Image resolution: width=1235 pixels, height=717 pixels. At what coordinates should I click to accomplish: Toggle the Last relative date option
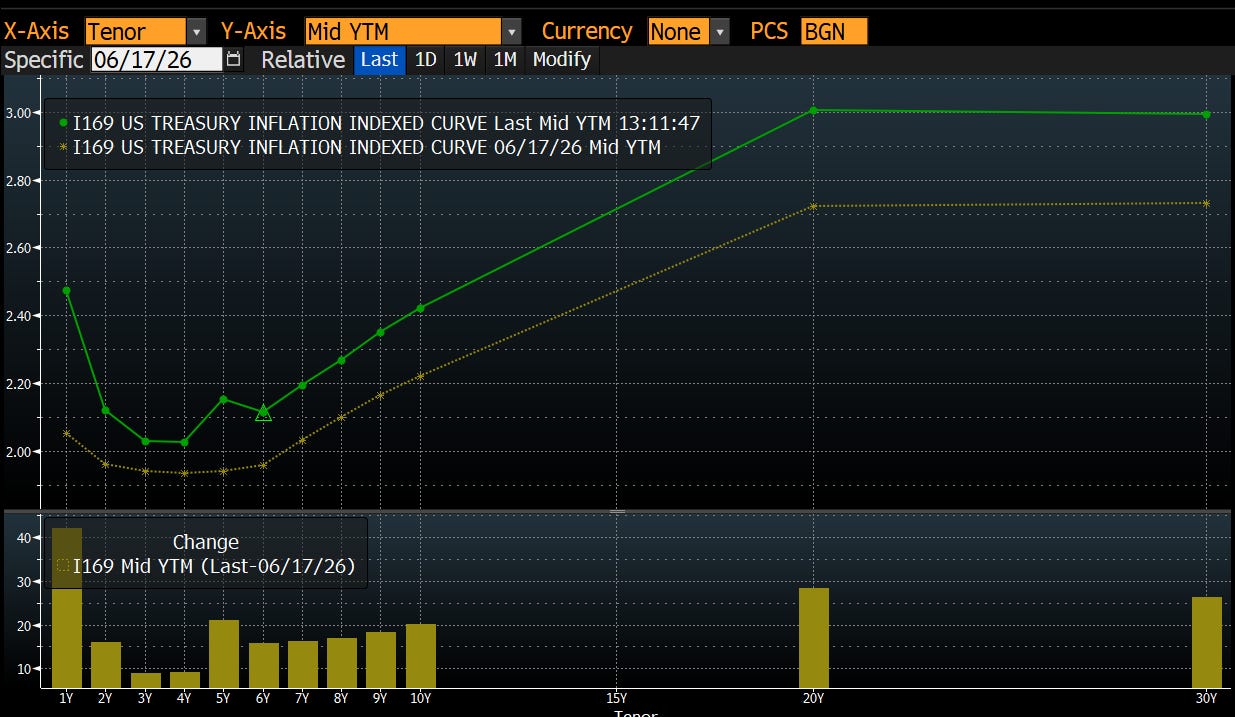pyautogui.click(x=379, y=59)
